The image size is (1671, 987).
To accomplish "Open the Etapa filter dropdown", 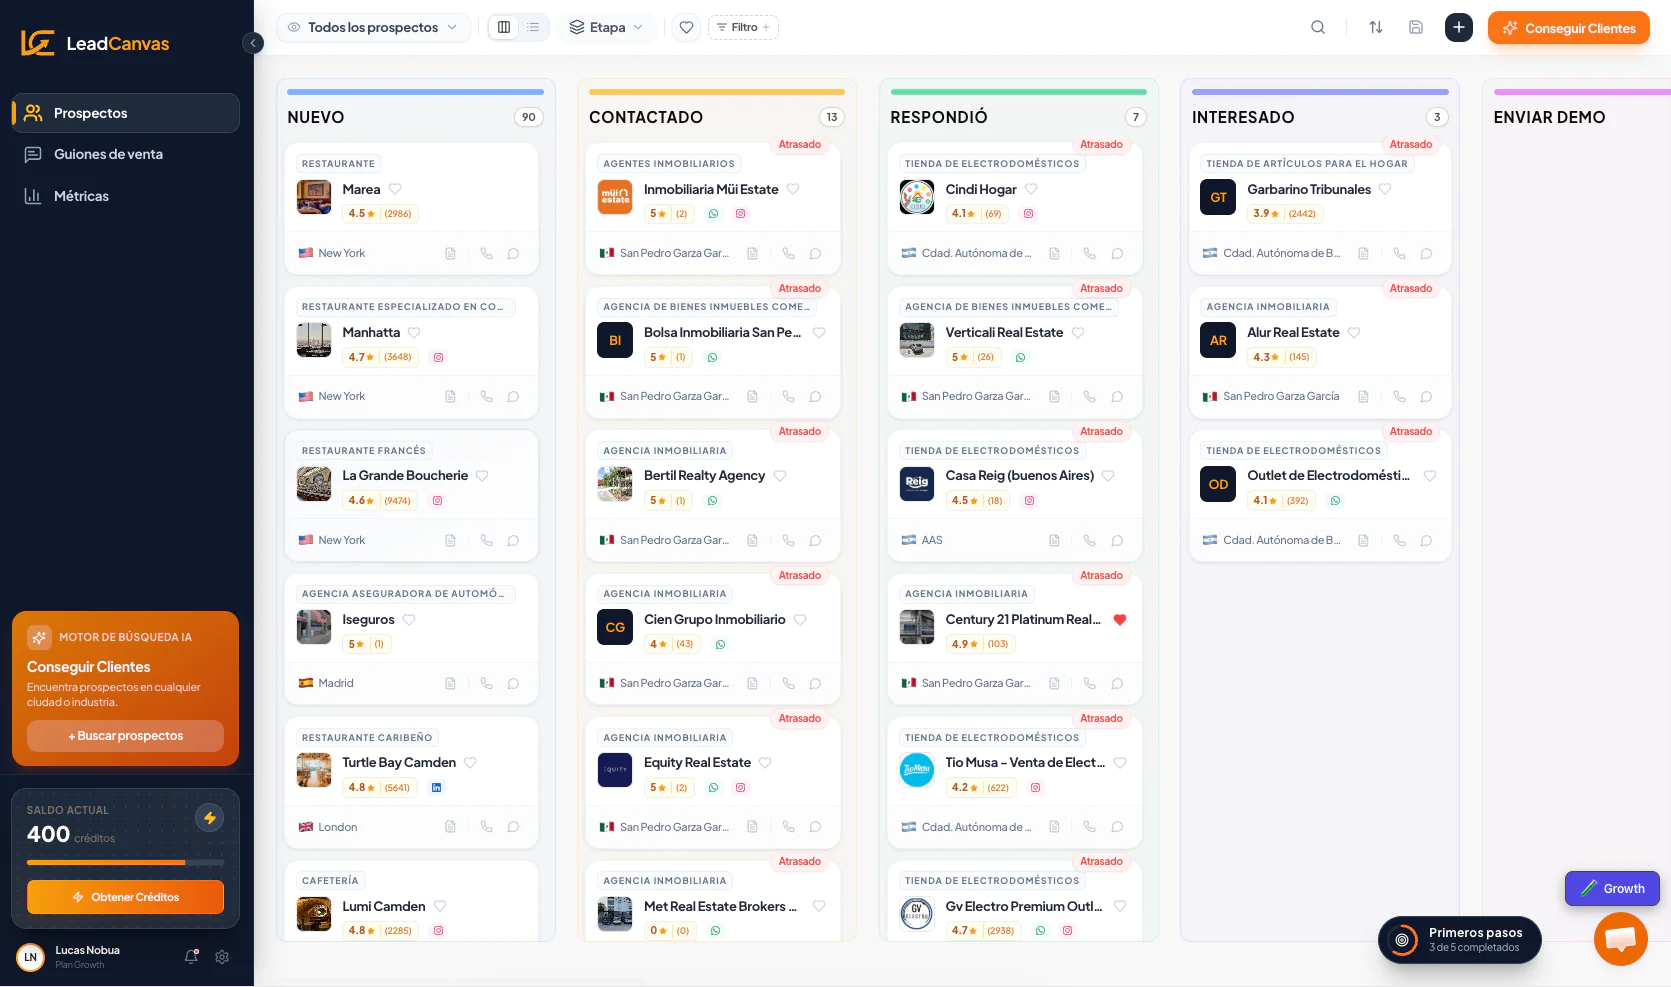I will point(606,27).
